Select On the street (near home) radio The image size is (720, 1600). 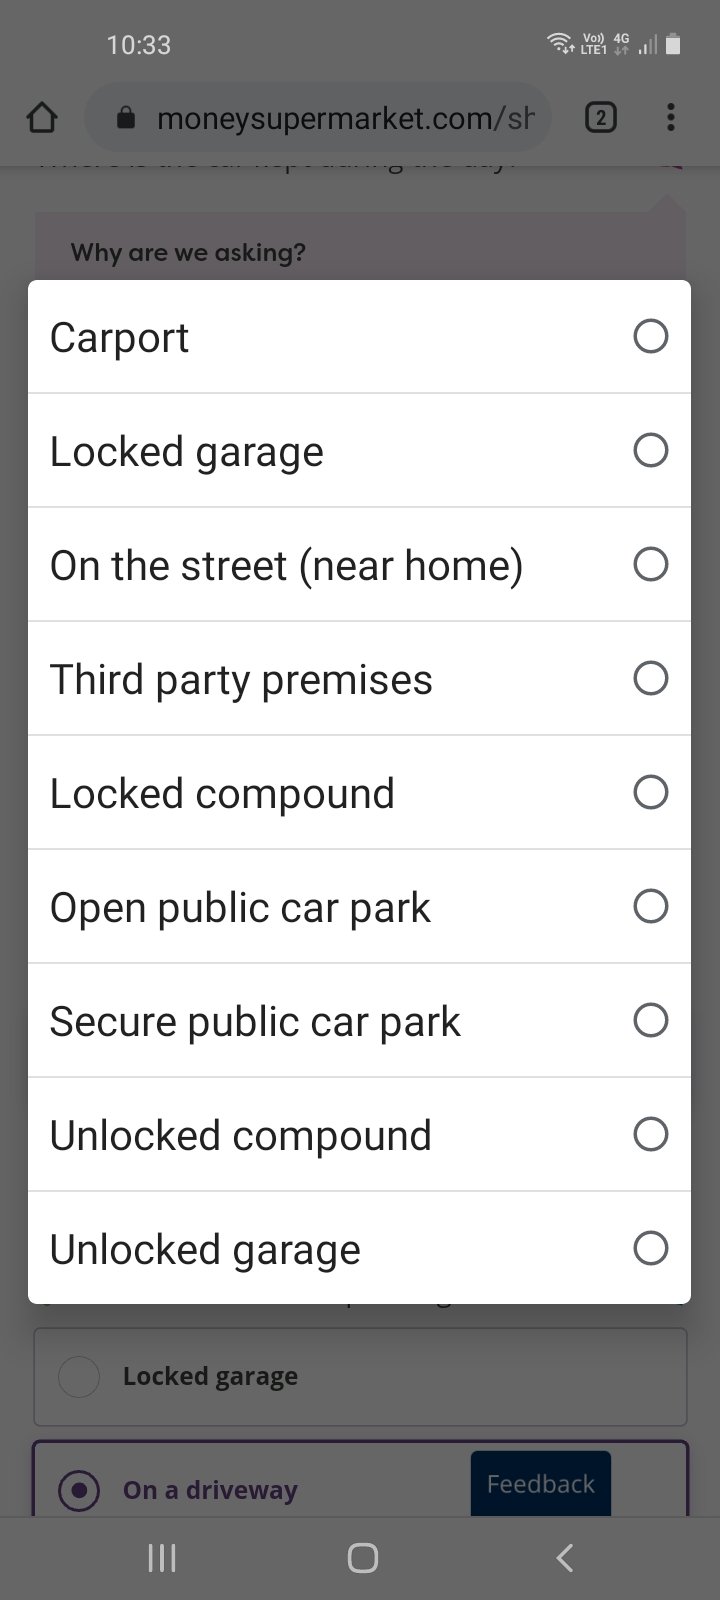[x=650, y=565]
